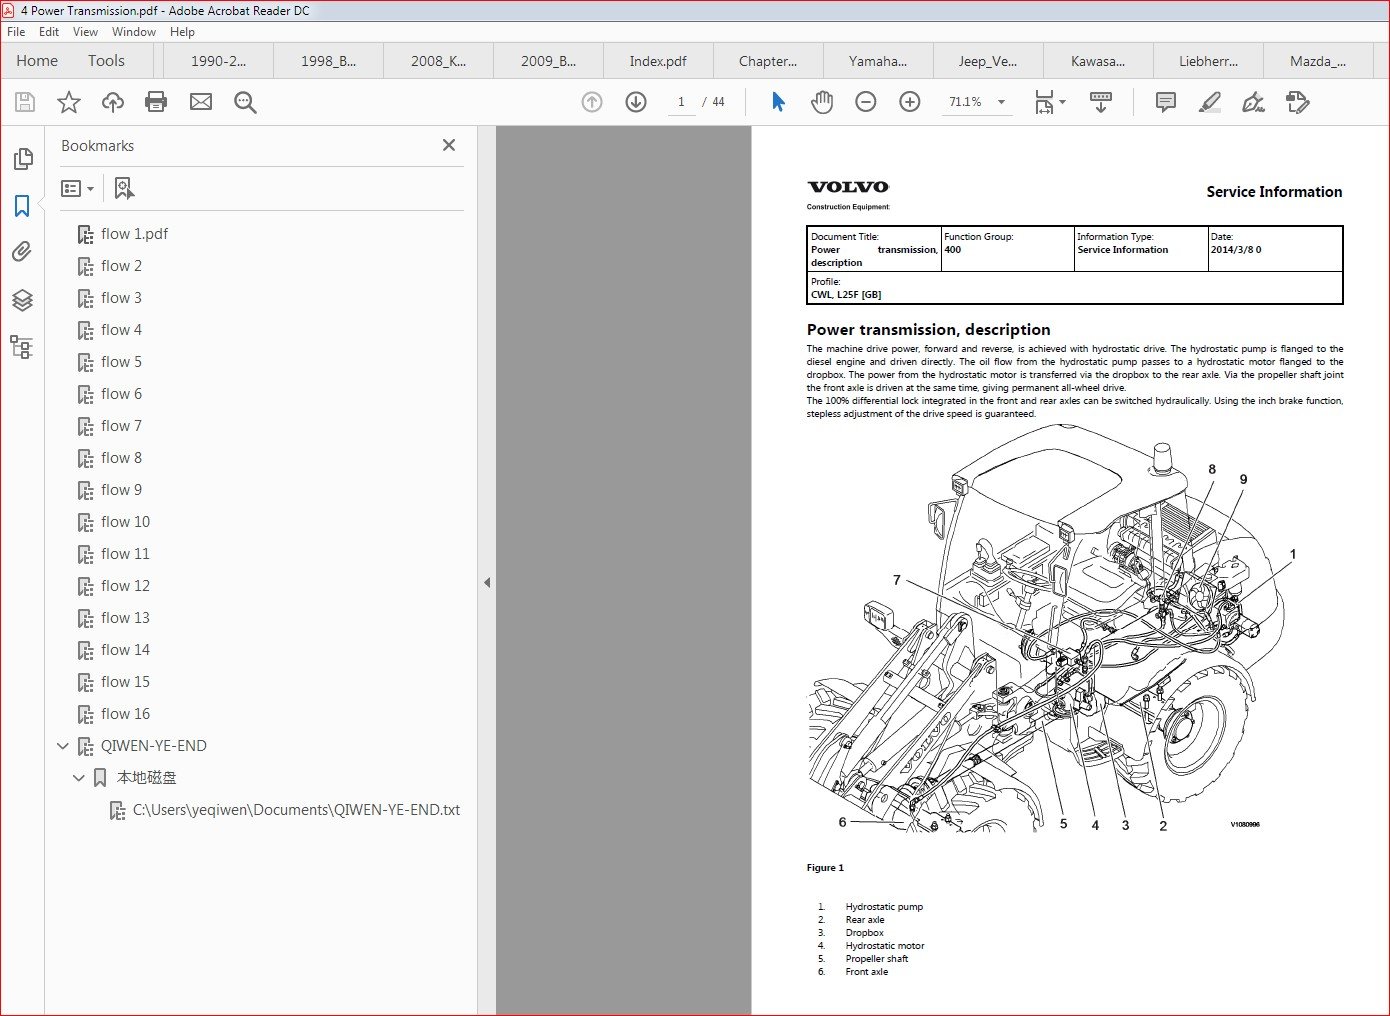Screen dimensions: 1390x1016
Task: Switch to the 1990-2... document tab
Action: point(218,61)
